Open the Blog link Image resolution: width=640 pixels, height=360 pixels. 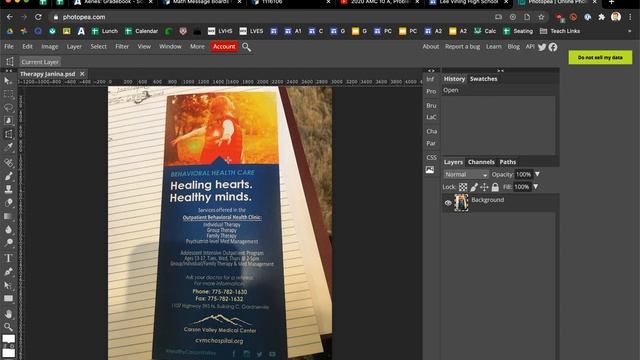pyautogui.click(x=513, y=47)
